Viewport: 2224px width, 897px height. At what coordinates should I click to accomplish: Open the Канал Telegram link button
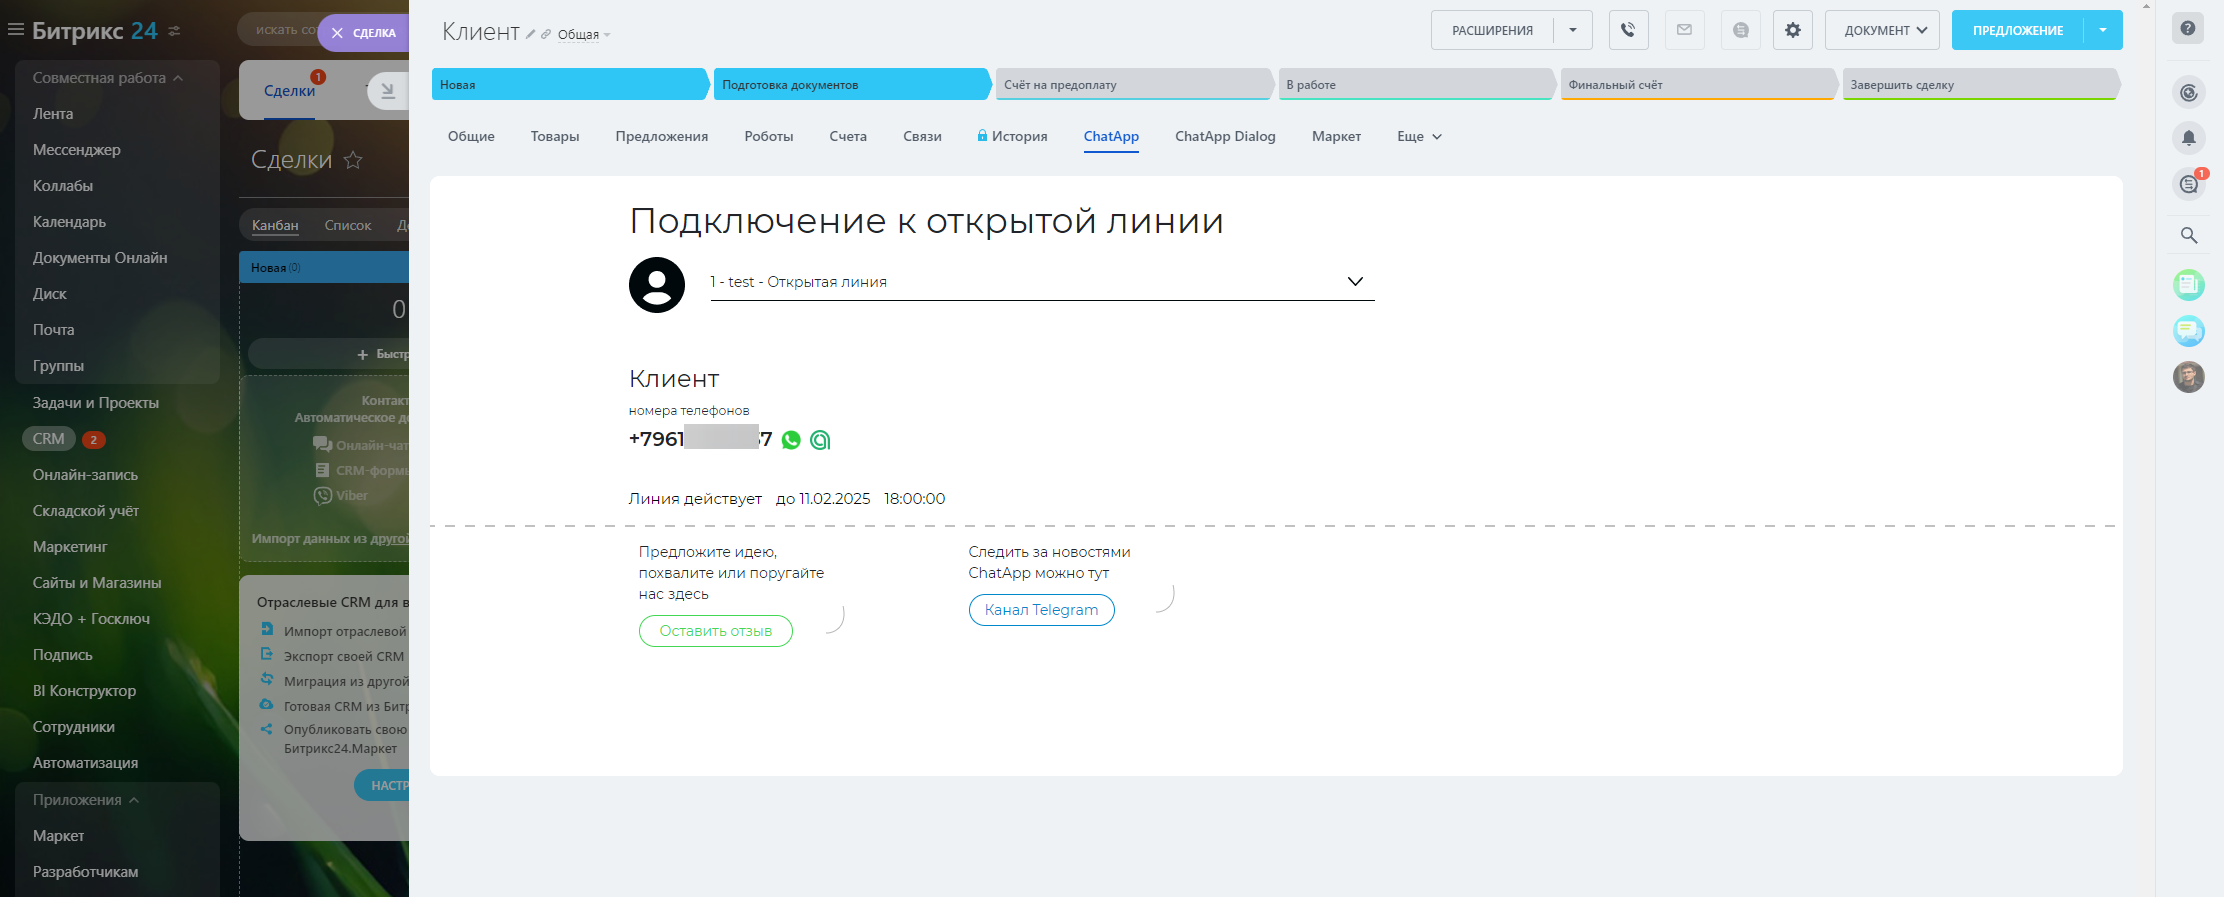(1041, 610)
